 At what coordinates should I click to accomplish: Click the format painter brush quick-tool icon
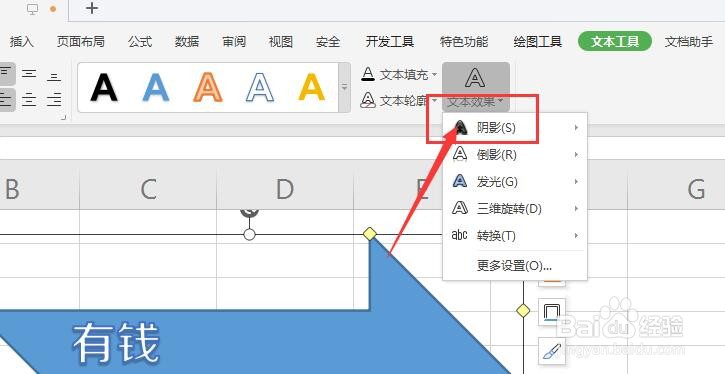pos(552,350)
